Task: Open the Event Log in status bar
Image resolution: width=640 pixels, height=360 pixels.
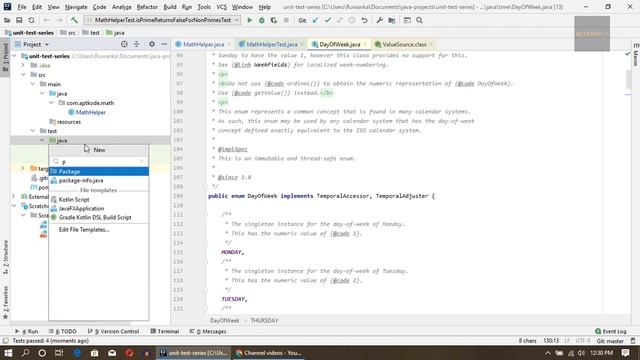Action: [x=611, y=331]
